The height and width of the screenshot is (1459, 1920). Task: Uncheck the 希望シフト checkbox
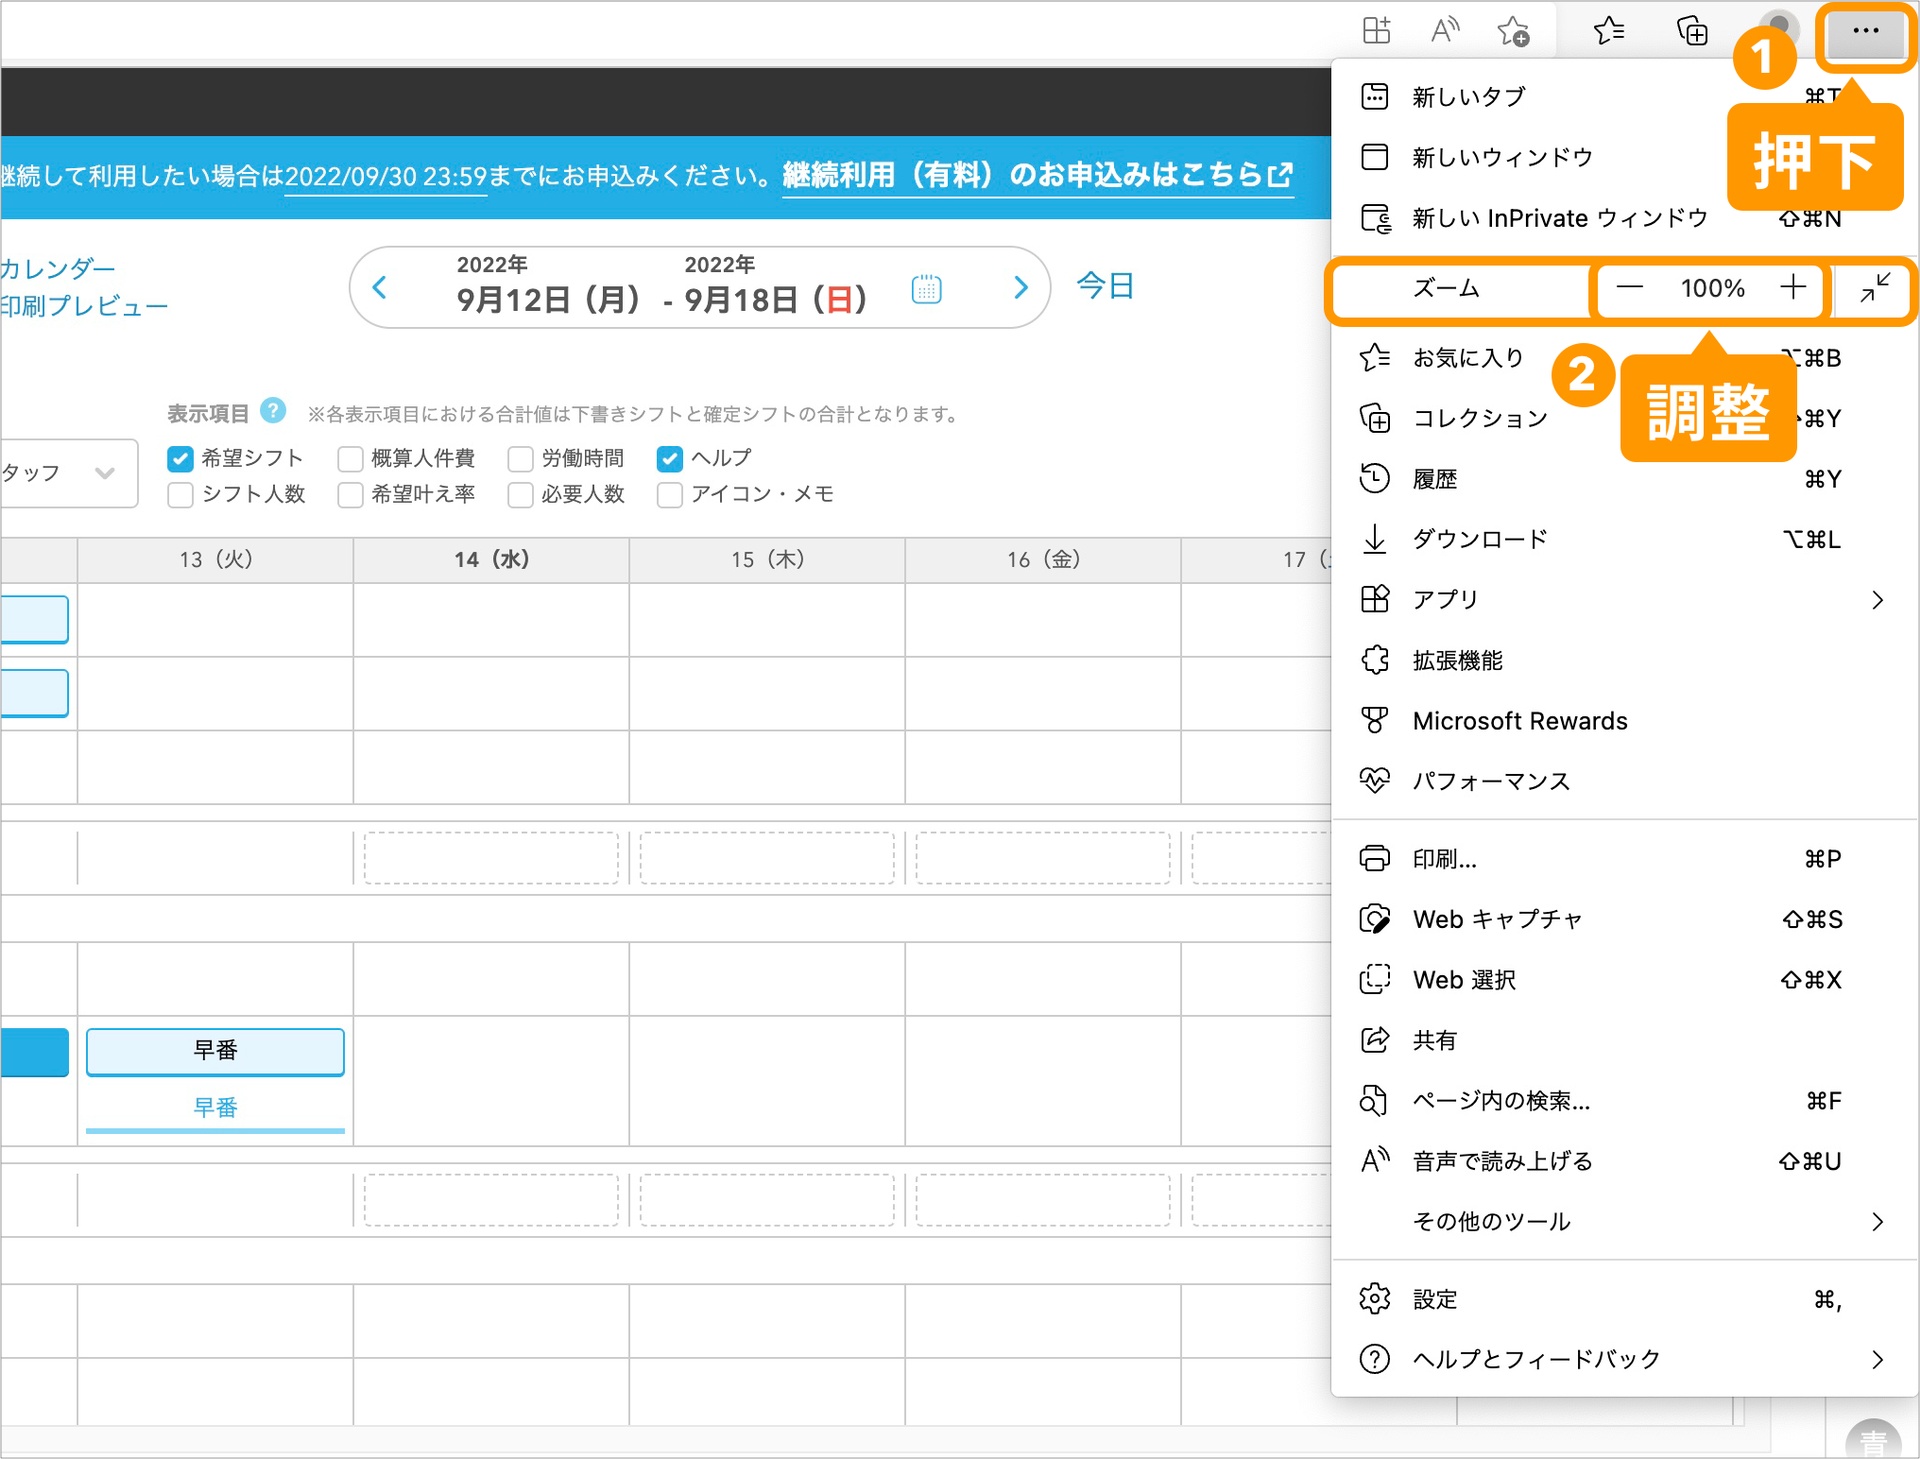pos(180,459)
